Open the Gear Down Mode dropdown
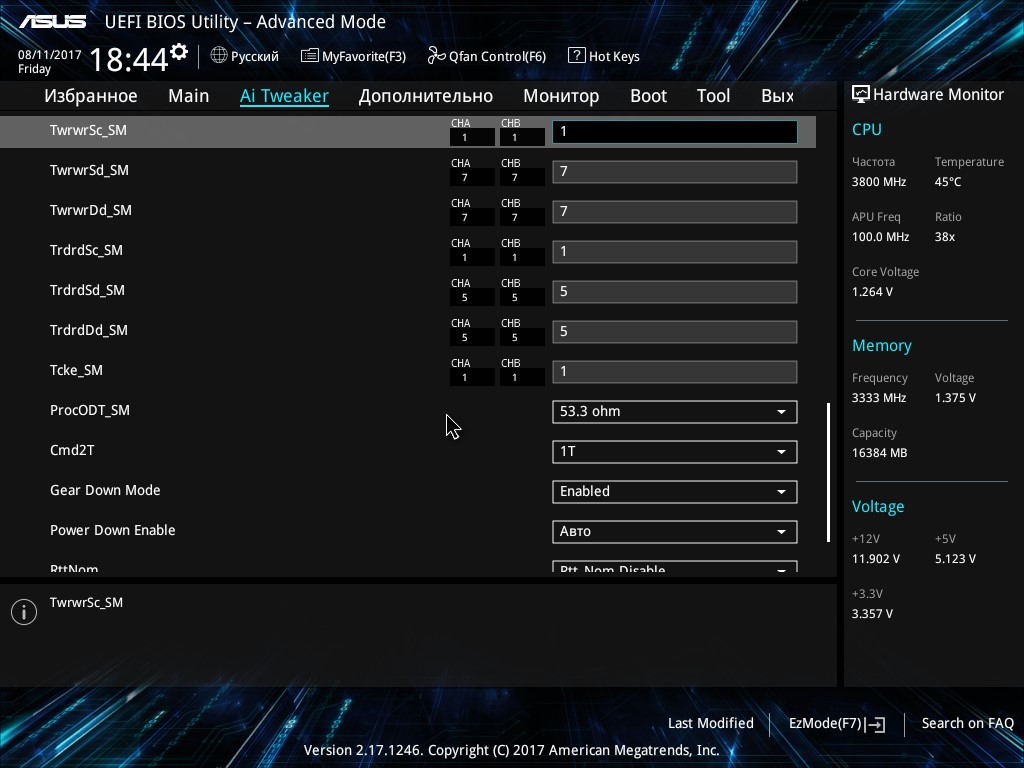Screen dimensions: 1024x768 coord(675,492)
